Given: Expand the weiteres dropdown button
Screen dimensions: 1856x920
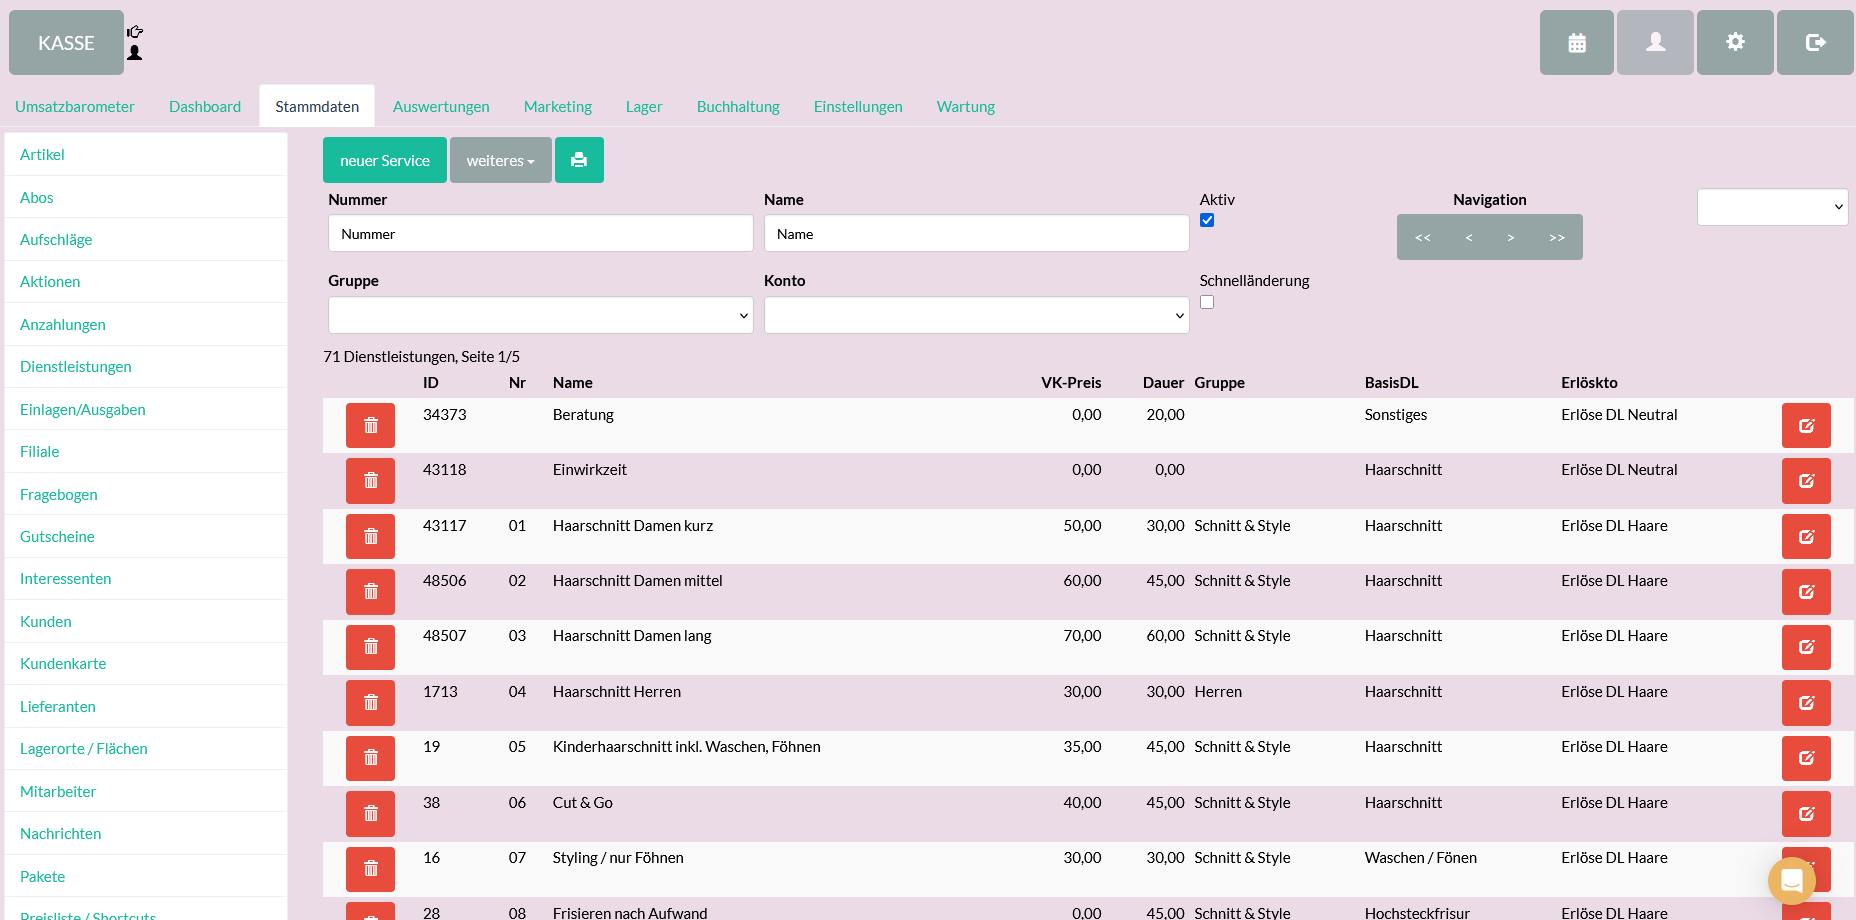Looking at the screenshot, I should pyautogui.click(x=500, y=161).
